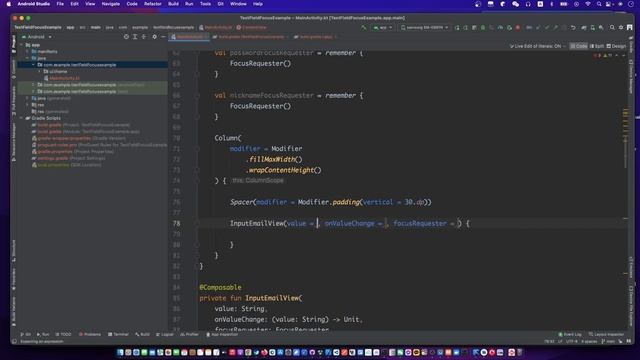Open the Project tool window sidebar button
Image resolution: width=640 pixels, height=360 pixels.
[14, 44]
